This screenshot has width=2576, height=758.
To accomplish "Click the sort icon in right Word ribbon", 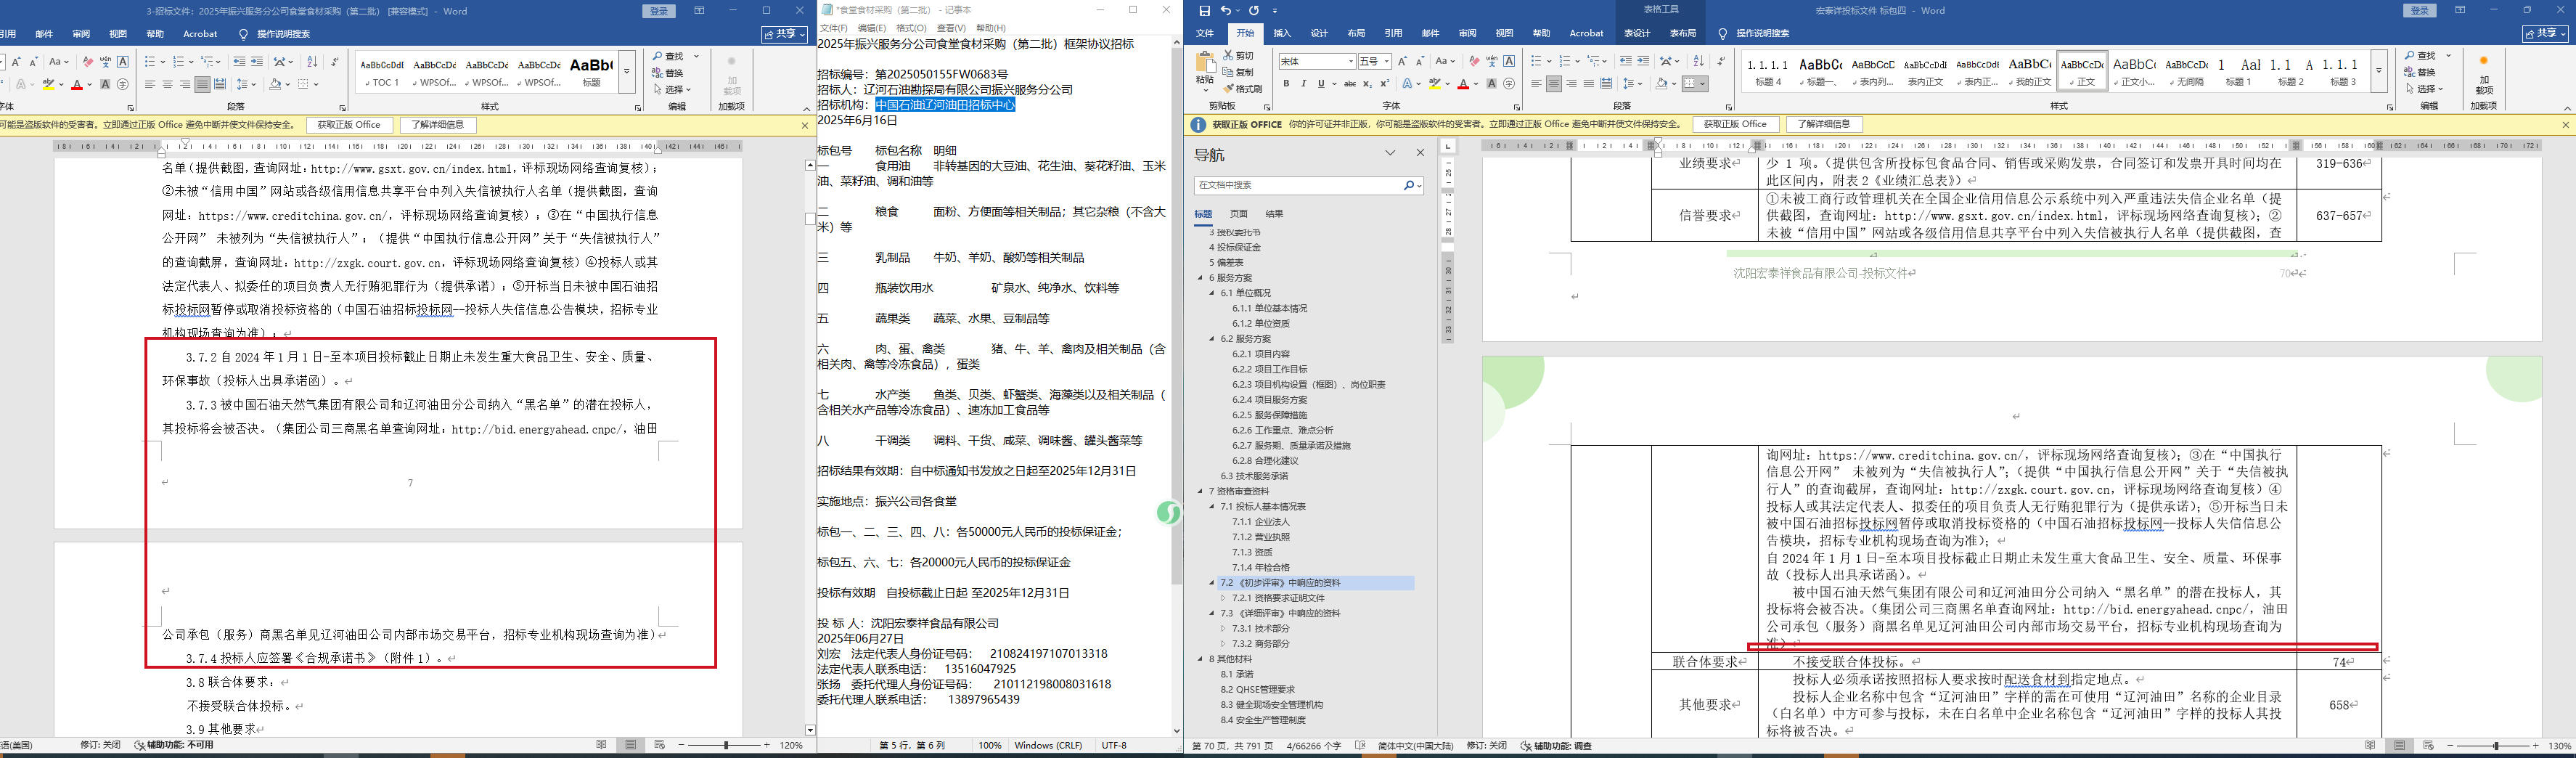I will (1698, 62).
